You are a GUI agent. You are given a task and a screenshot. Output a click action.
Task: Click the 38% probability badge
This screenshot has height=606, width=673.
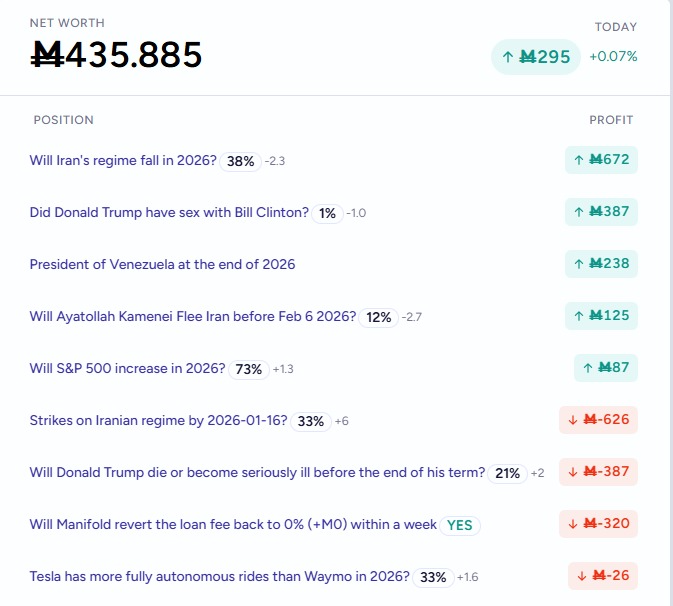[240, 161]
